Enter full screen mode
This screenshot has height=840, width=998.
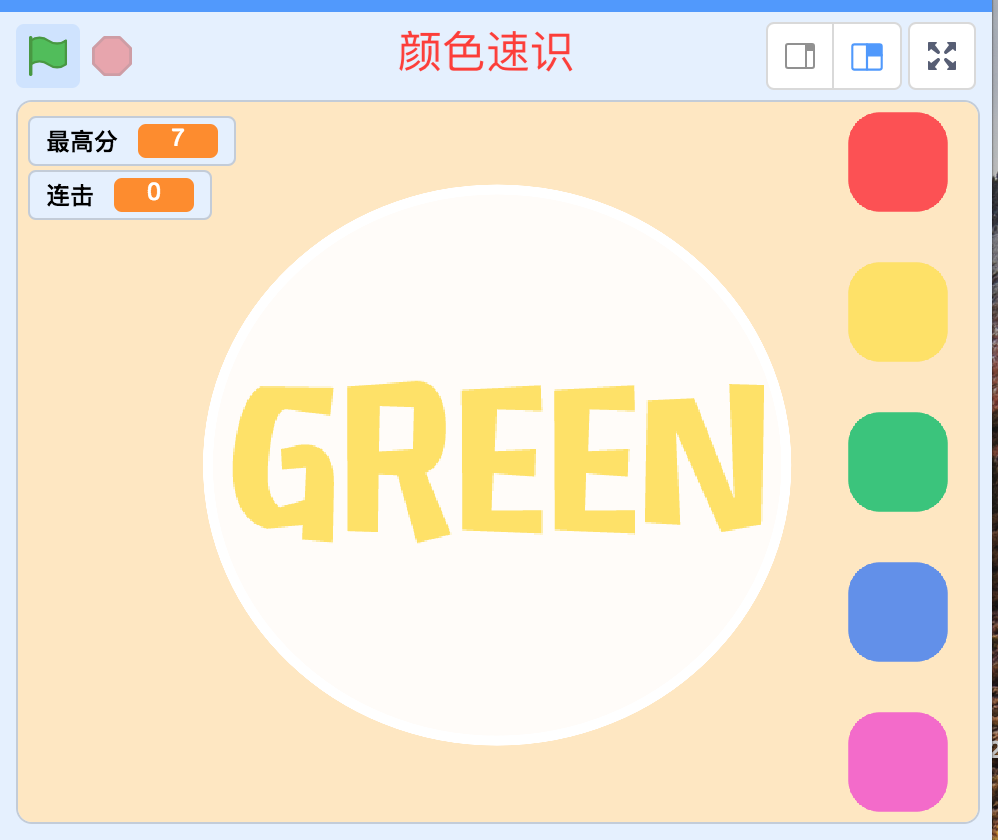pos(942,56)
